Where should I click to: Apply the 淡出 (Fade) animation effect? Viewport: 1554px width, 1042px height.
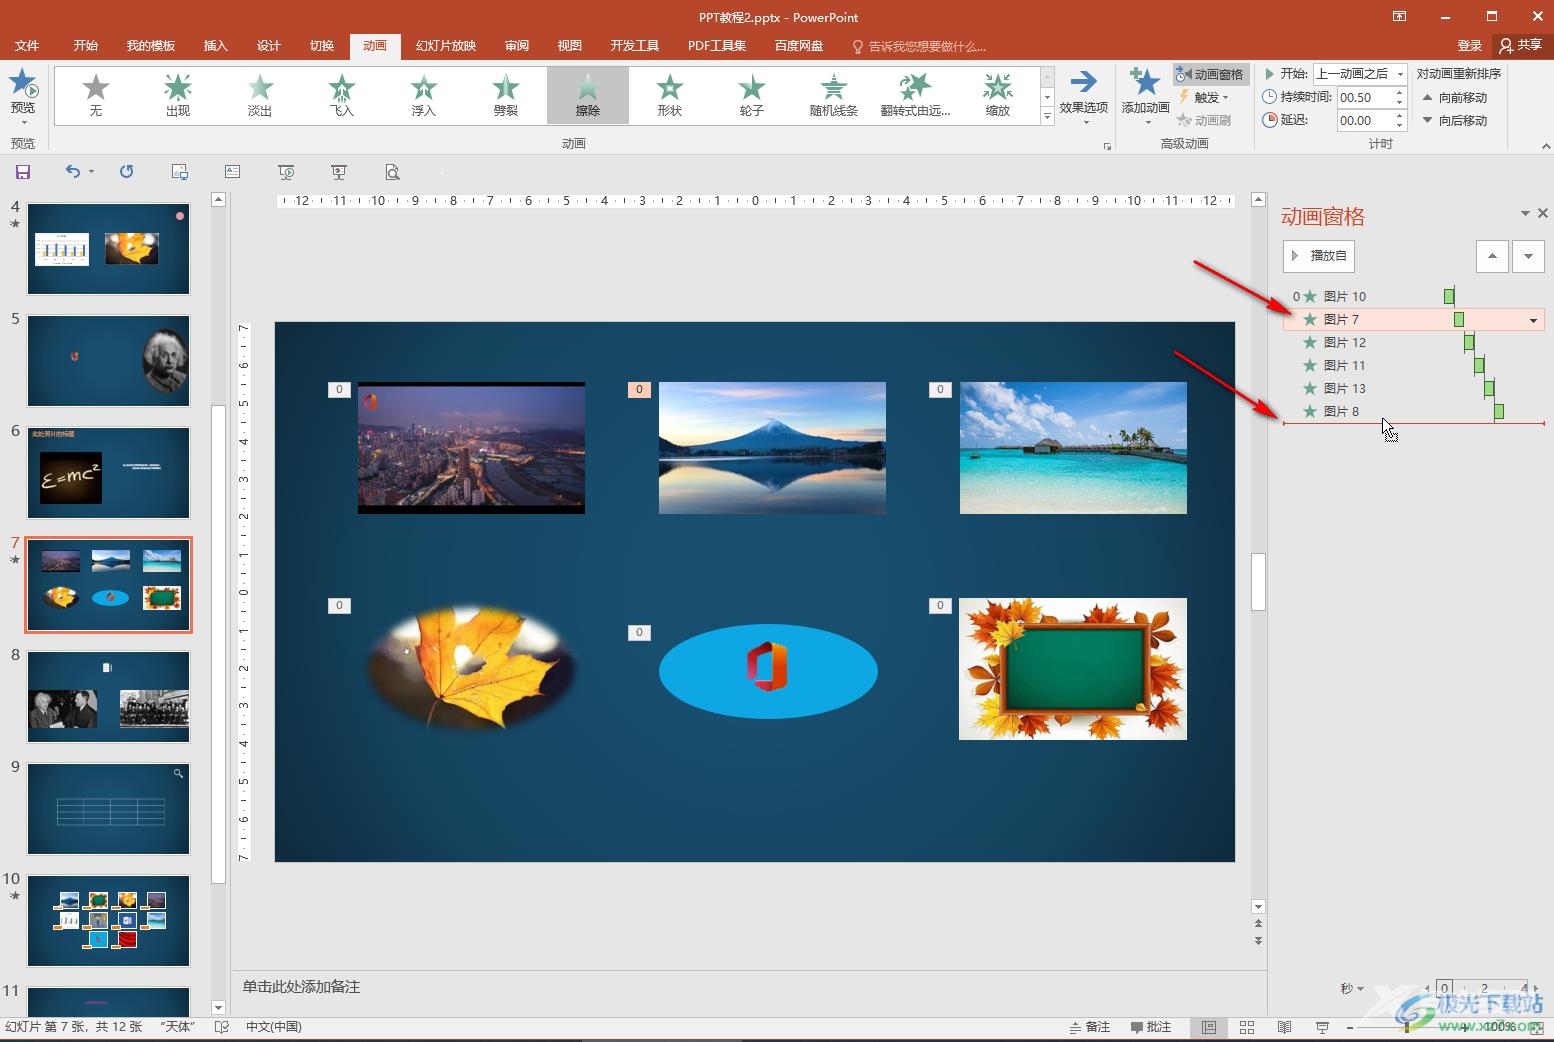(260, 95)
